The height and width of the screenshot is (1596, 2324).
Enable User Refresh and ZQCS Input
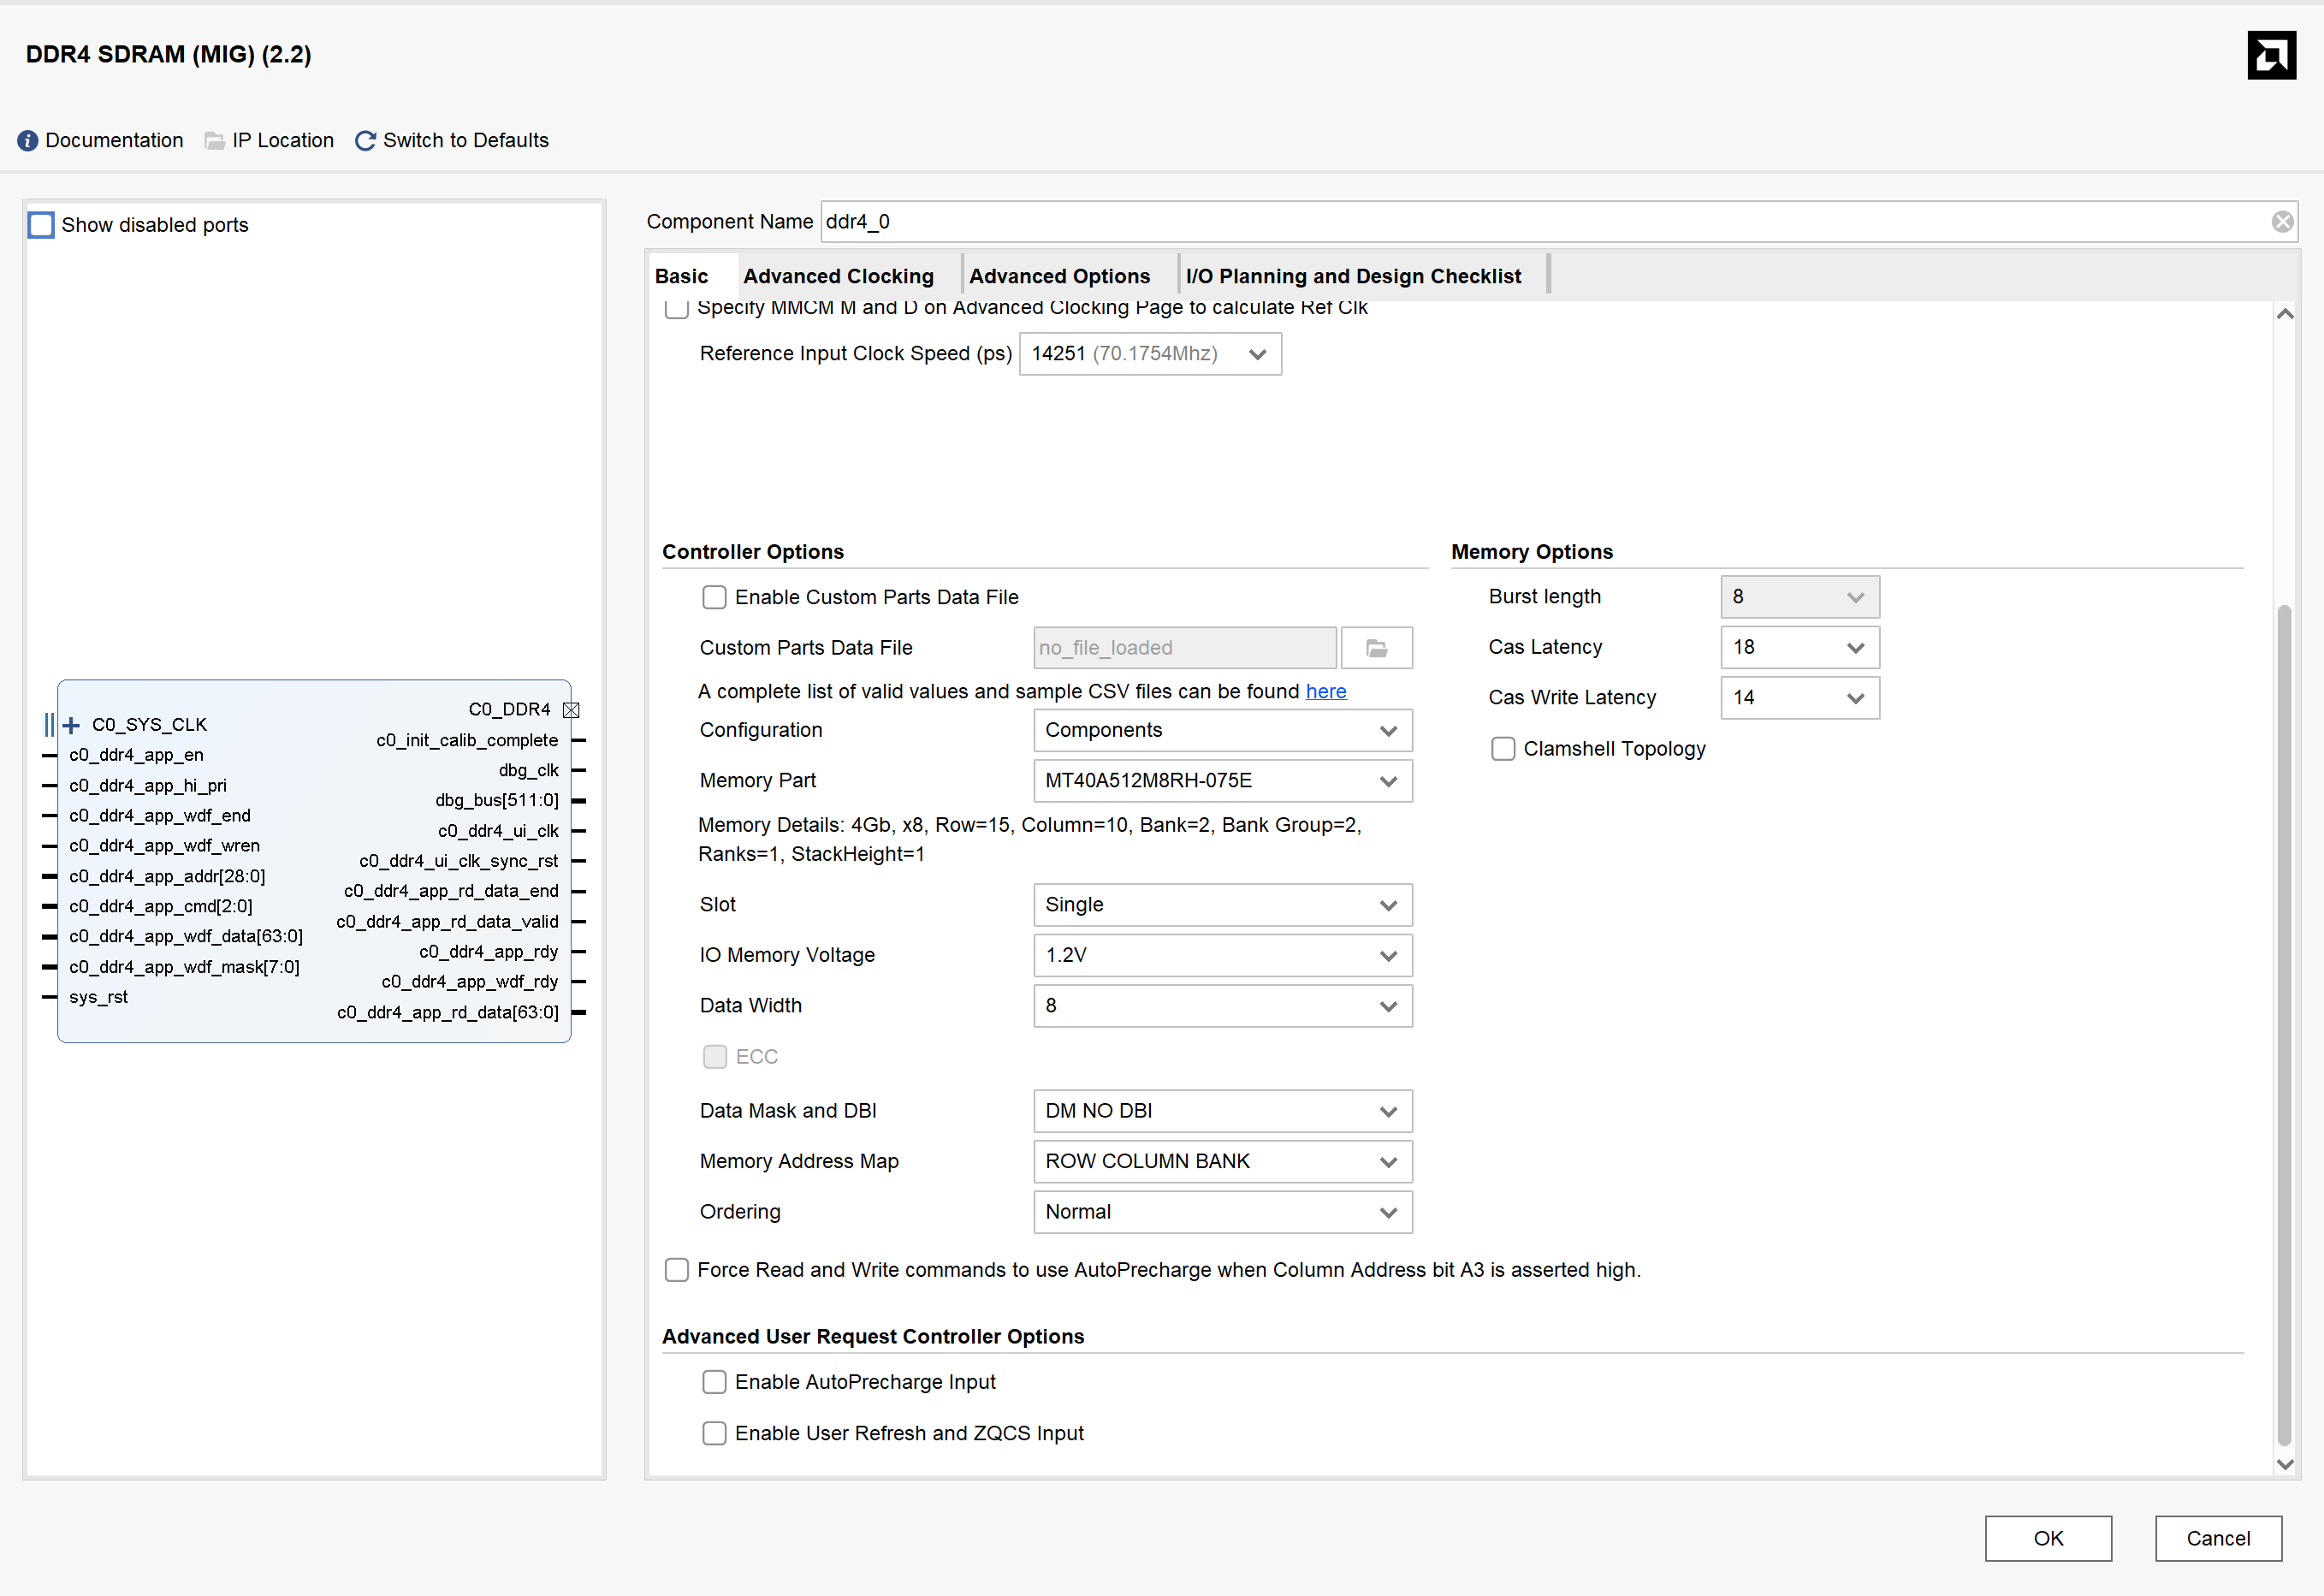pyautogui.click(x=714, y=1433)
